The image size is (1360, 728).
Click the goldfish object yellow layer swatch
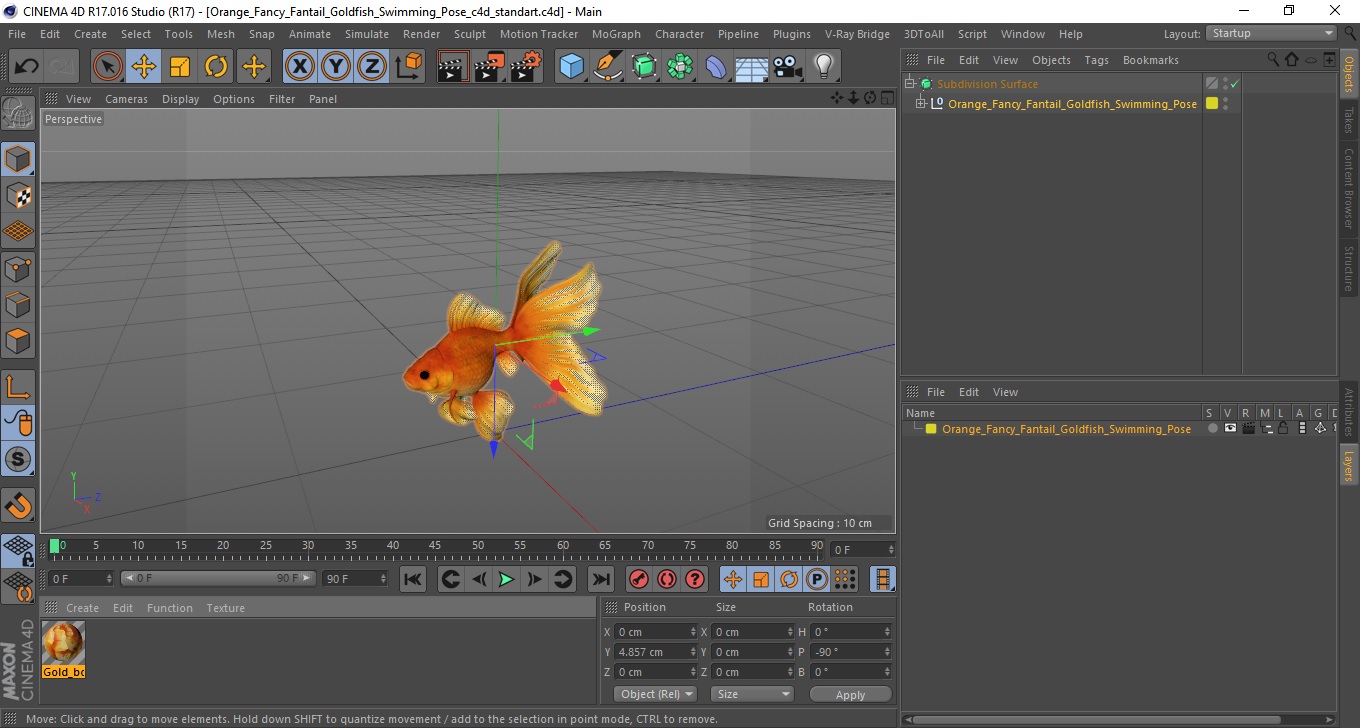[1212, 104]
